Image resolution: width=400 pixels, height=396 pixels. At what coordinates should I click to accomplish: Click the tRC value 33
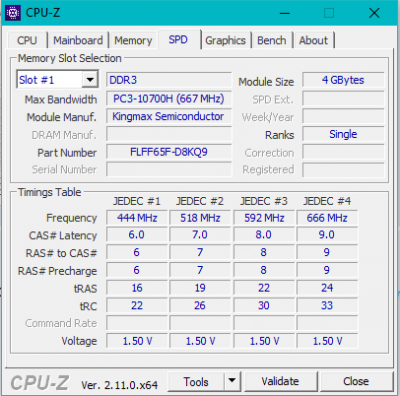pos(327,305)
